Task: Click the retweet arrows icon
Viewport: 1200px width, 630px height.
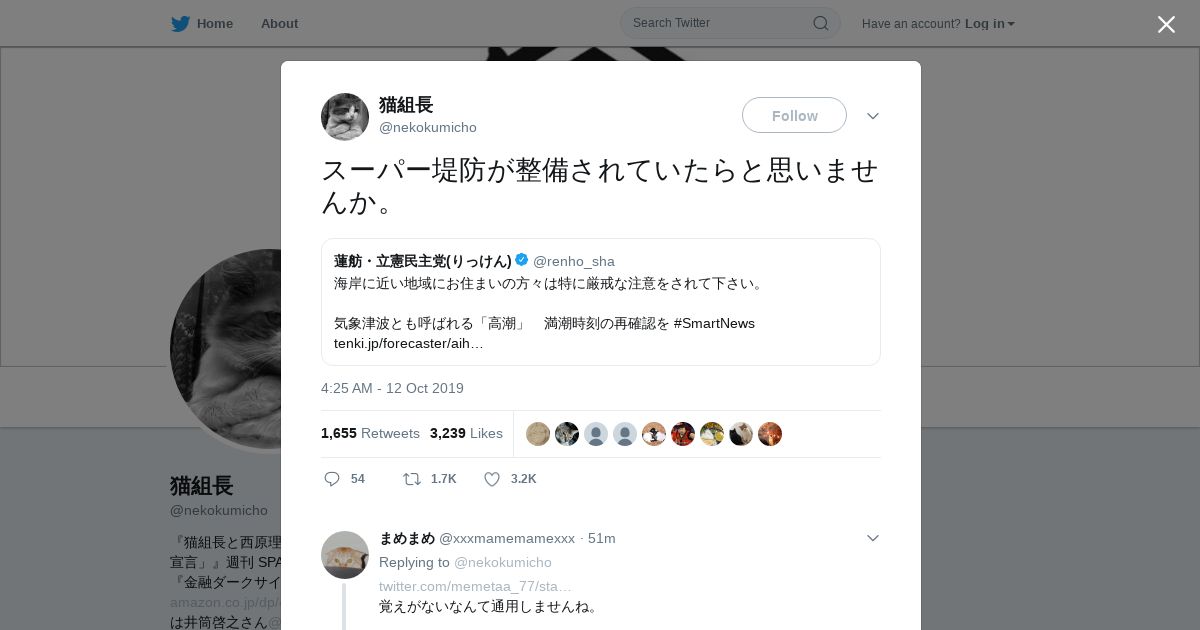Action: (x=412, y=479)
